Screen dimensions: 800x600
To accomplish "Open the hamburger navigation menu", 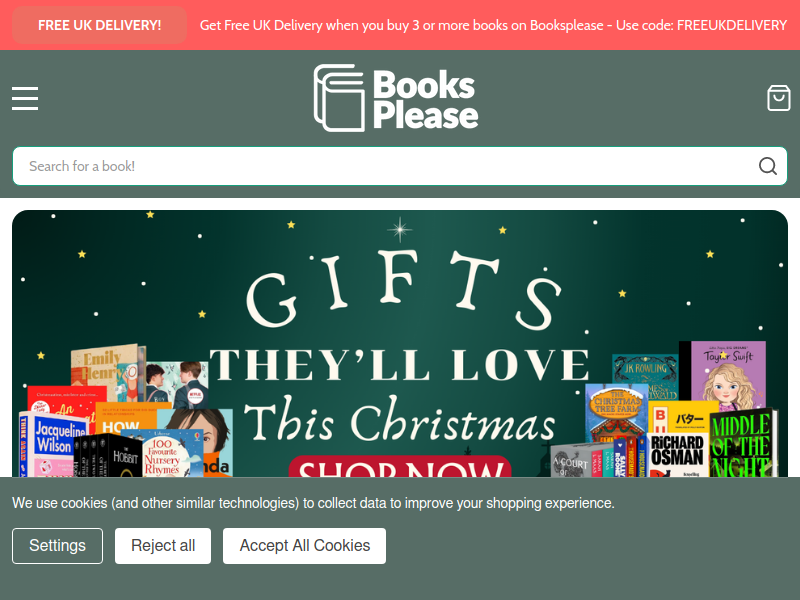I will (x=25, y=98).
